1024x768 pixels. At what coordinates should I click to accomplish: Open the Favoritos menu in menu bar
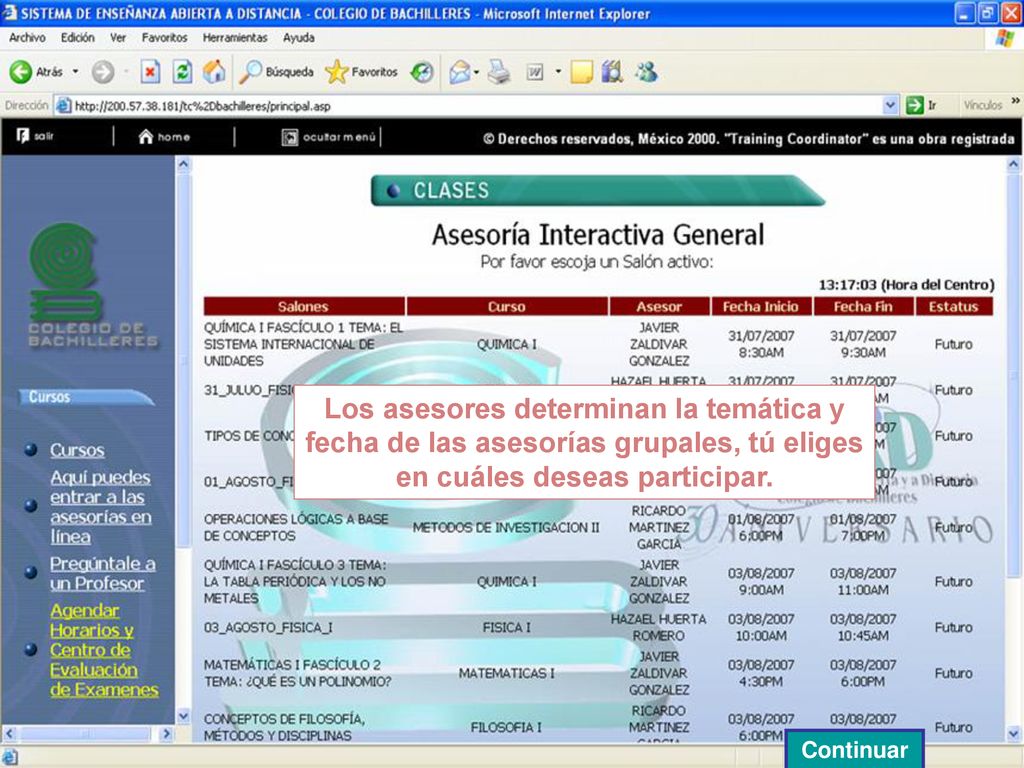click(x=165, y=38)
